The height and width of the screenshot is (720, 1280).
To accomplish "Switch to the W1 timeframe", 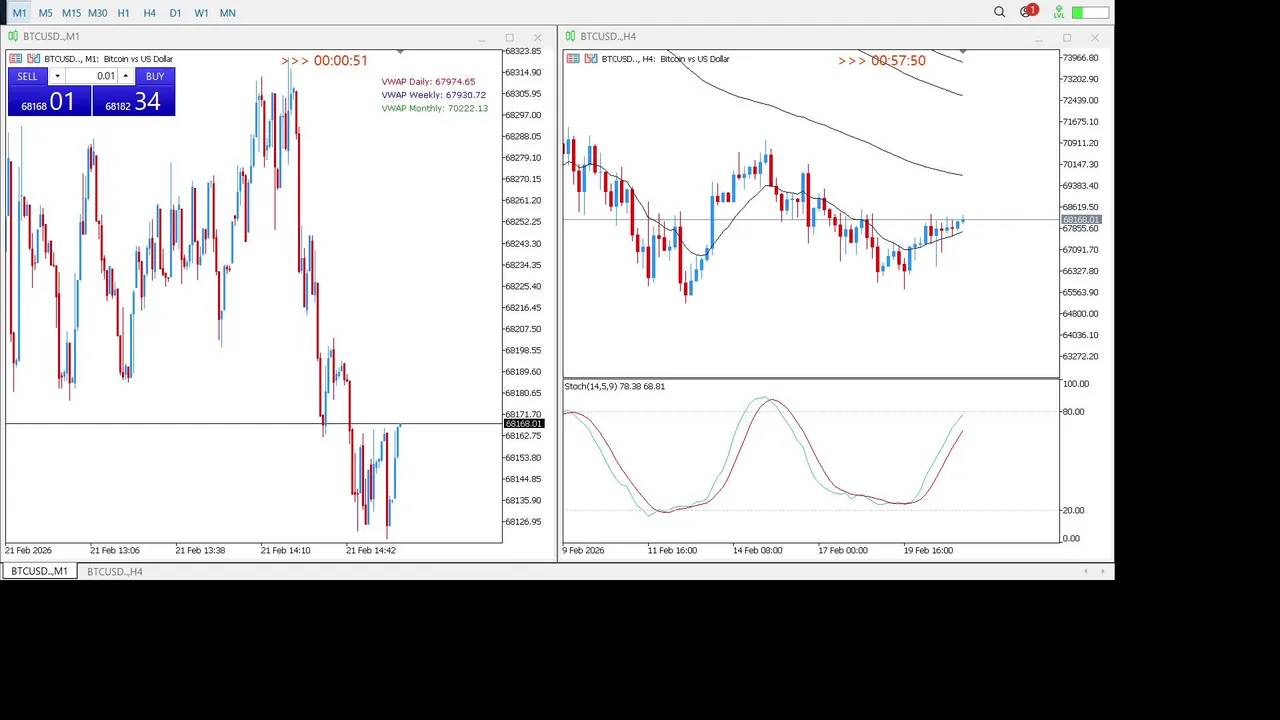I will [201, 13].
